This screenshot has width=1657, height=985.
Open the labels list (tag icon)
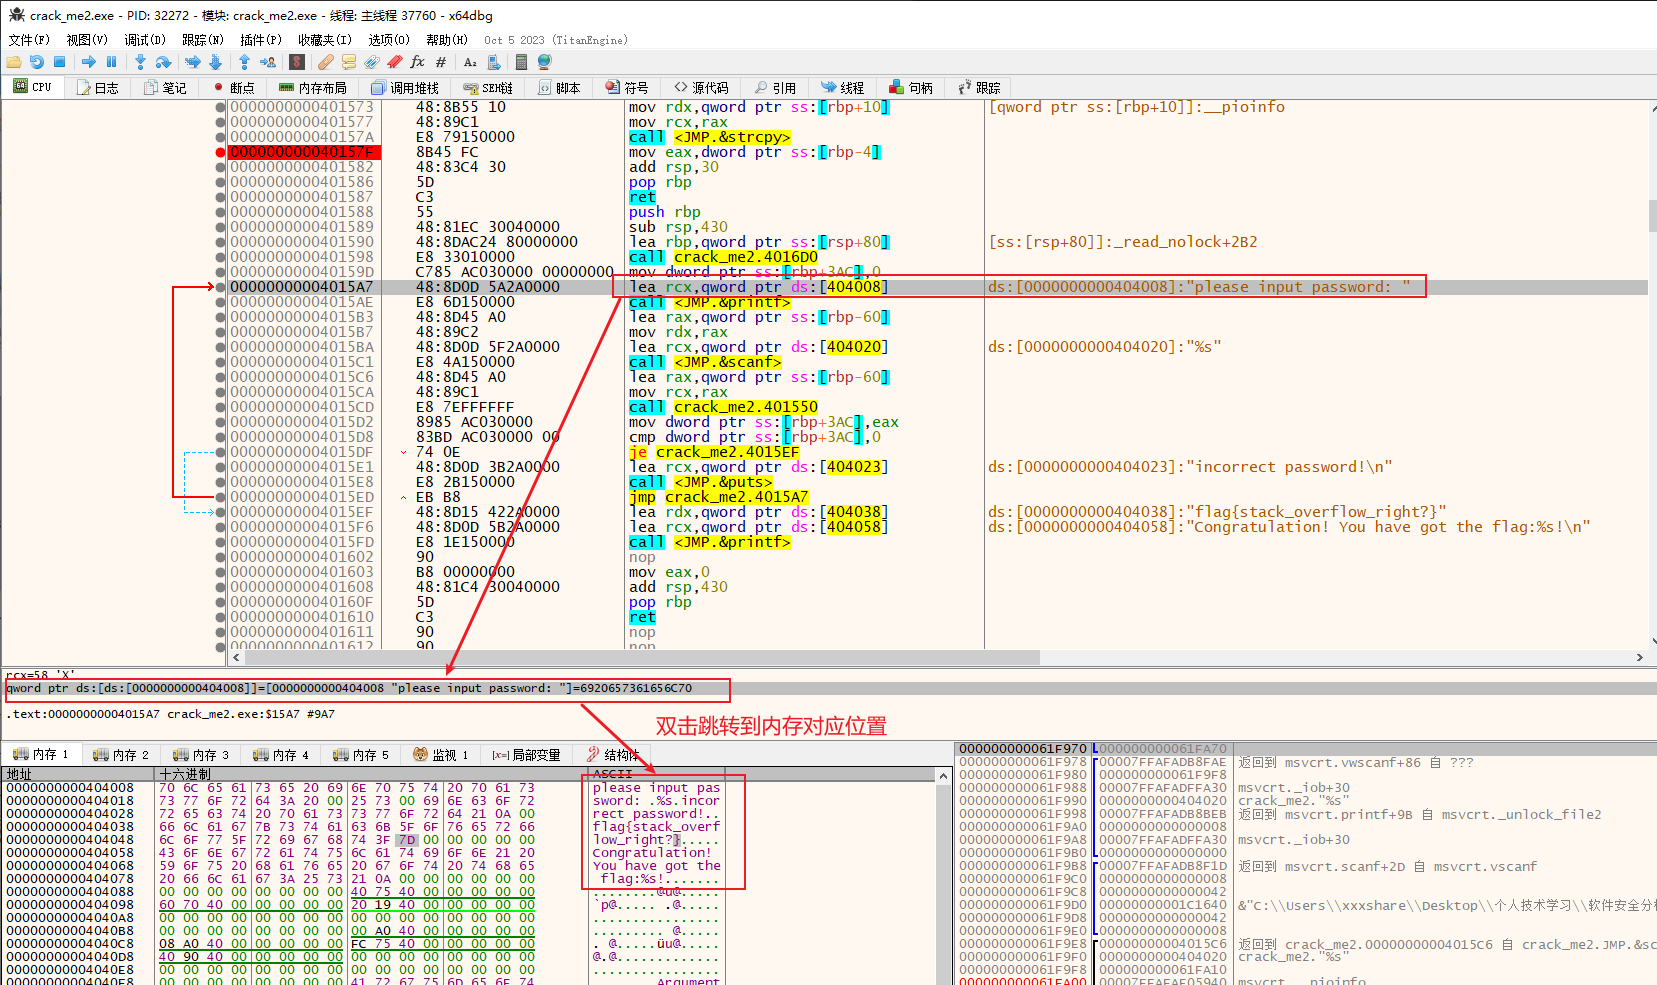(x=372, y=61)
